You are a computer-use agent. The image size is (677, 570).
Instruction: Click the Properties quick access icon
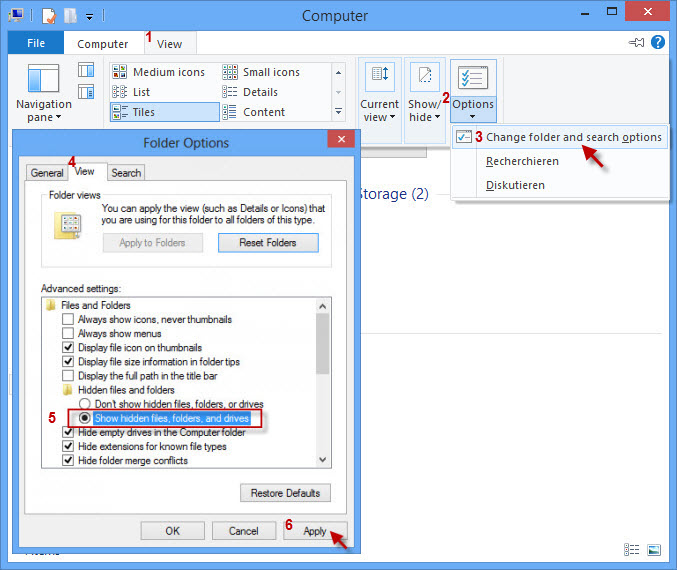click(x=49, y=16)
